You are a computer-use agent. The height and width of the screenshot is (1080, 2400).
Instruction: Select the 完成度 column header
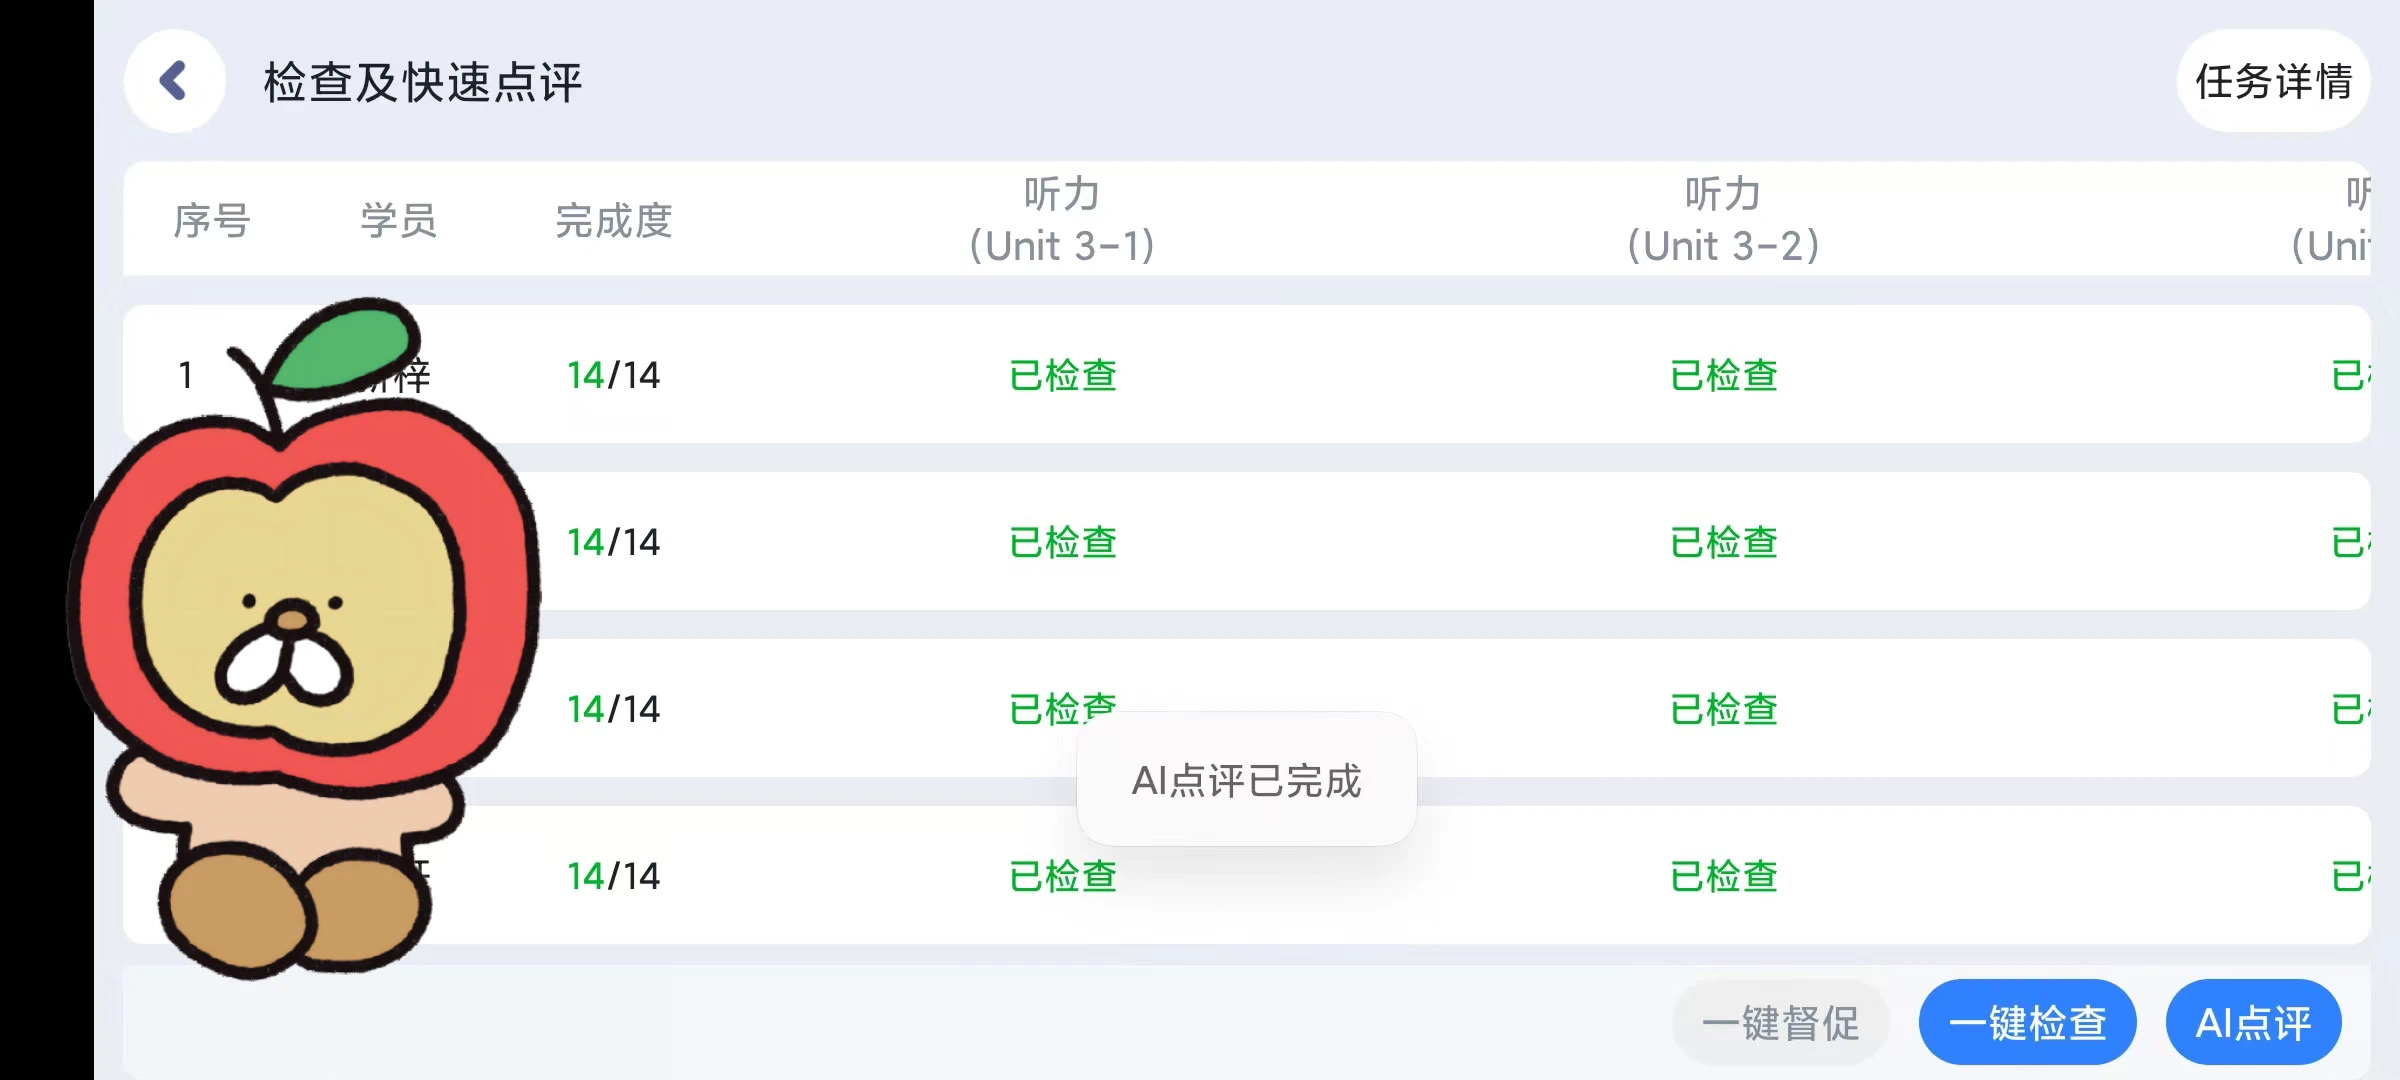(613, 221)
